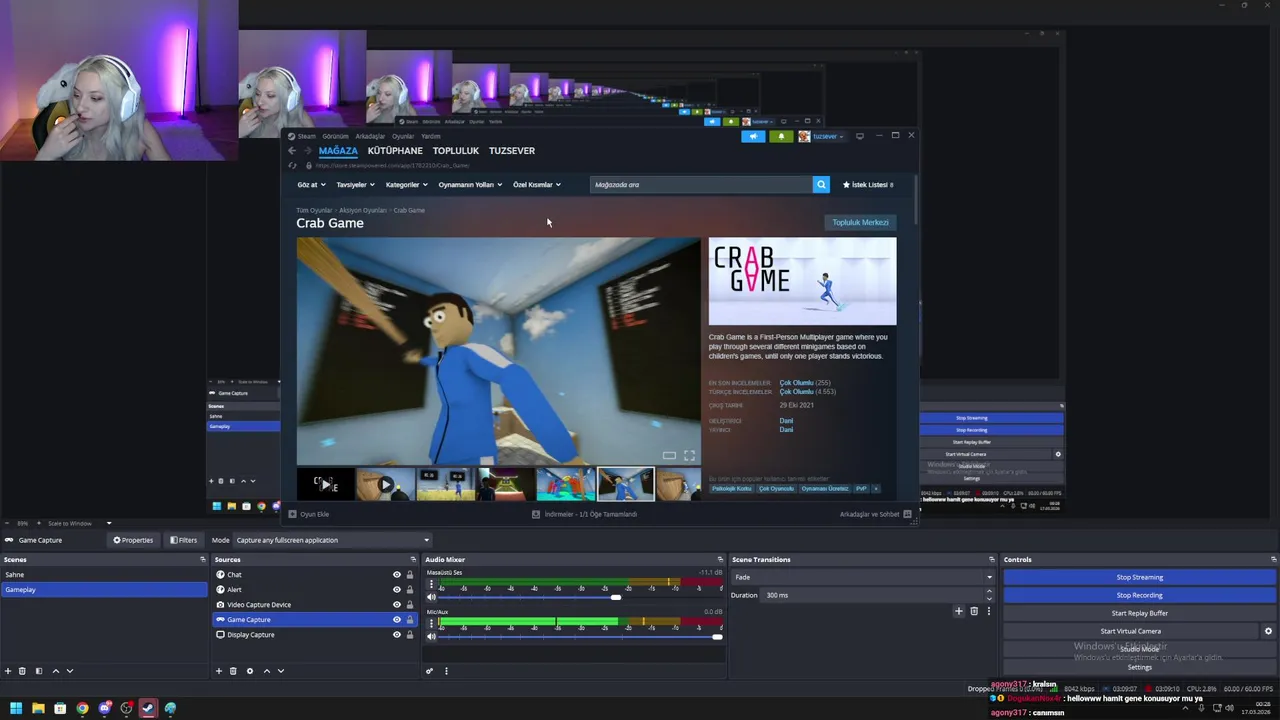Unlock the Chat source
1280x720 pixels.
(x=409, y=575)
